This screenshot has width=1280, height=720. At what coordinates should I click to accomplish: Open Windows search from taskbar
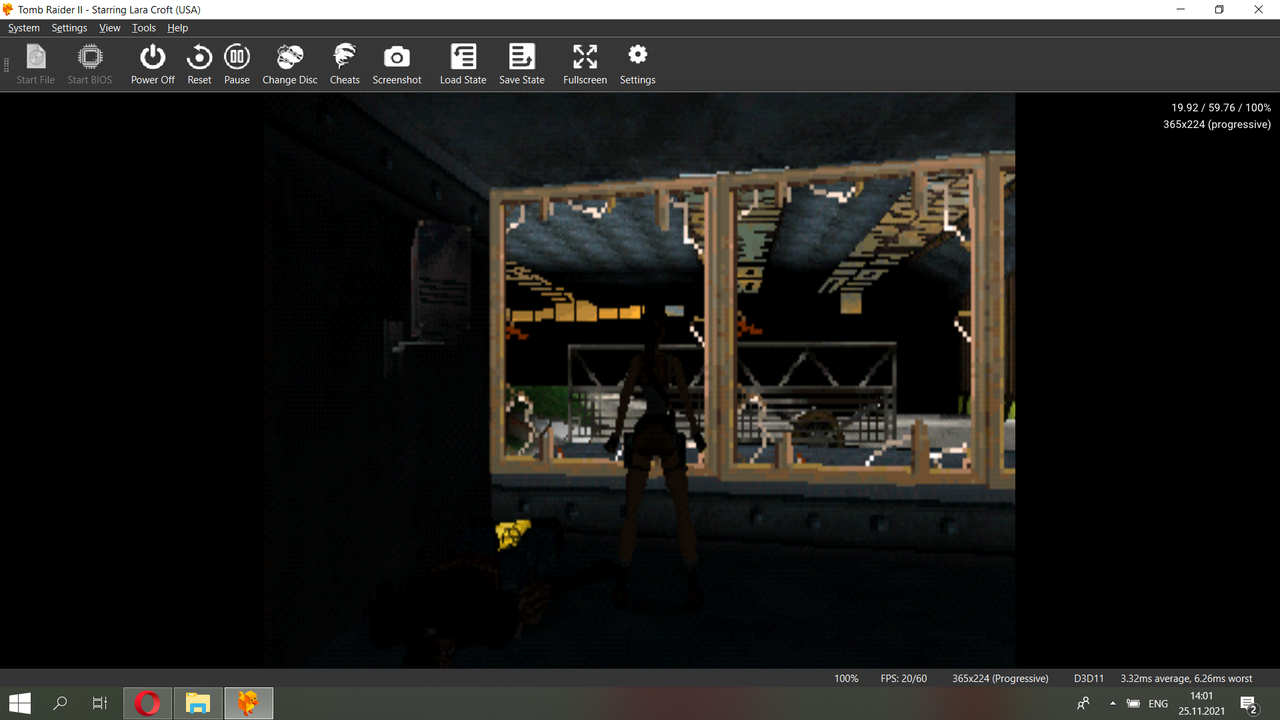pos(60,704)
